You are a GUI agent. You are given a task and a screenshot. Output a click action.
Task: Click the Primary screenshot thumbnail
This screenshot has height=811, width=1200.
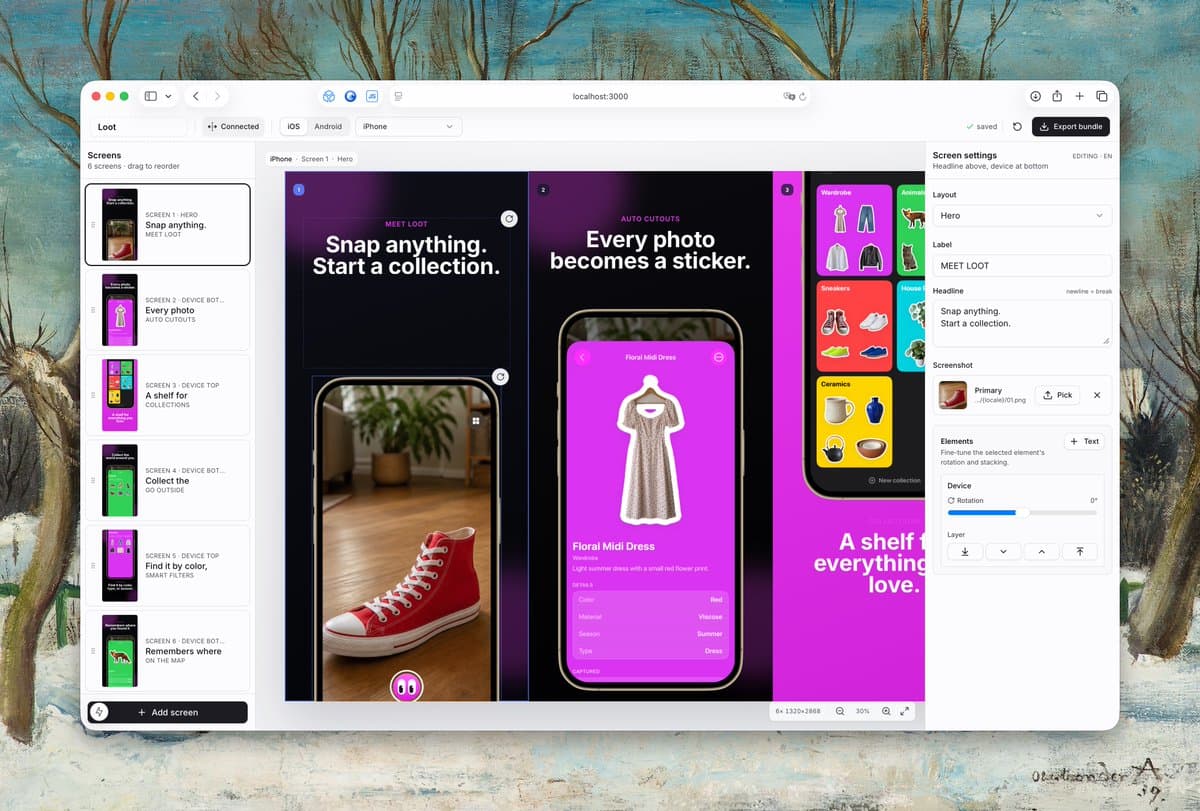pos(953,395)
